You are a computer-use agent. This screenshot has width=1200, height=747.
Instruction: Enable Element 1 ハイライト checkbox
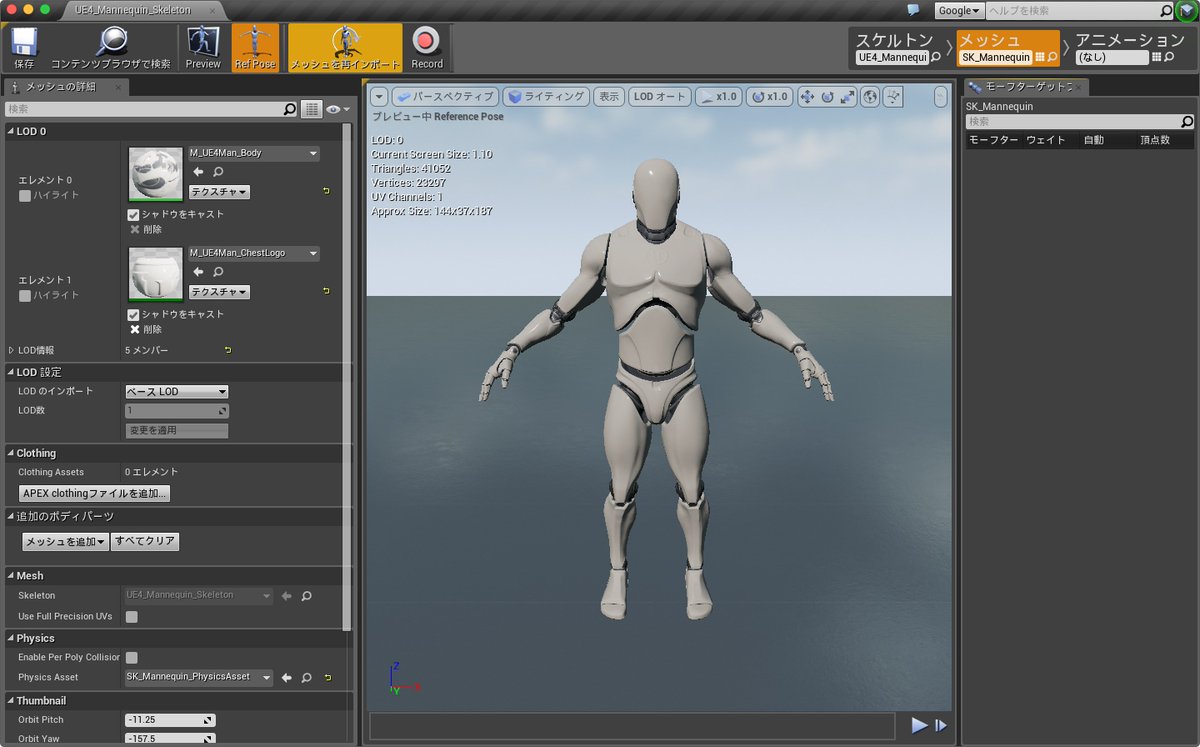[25, 295]
